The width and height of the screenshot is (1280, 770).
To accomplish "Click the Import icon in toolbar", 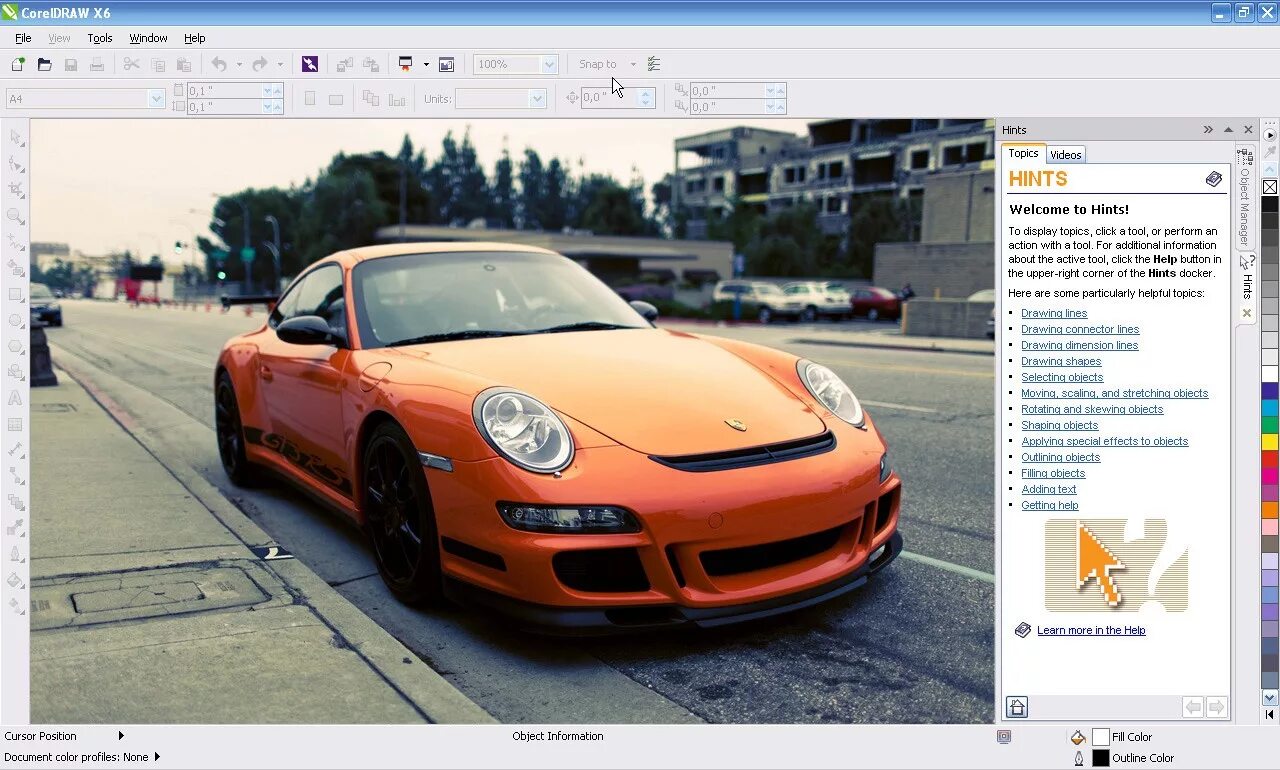I will 344,64.
